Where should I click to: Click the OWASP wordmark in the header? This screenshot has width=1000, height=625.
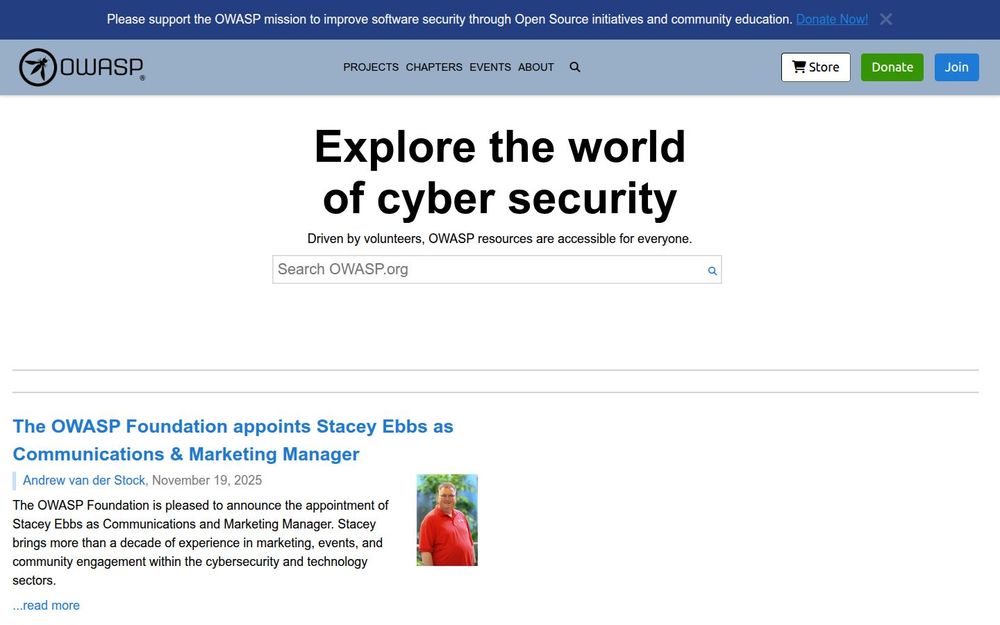coord(98,65)
